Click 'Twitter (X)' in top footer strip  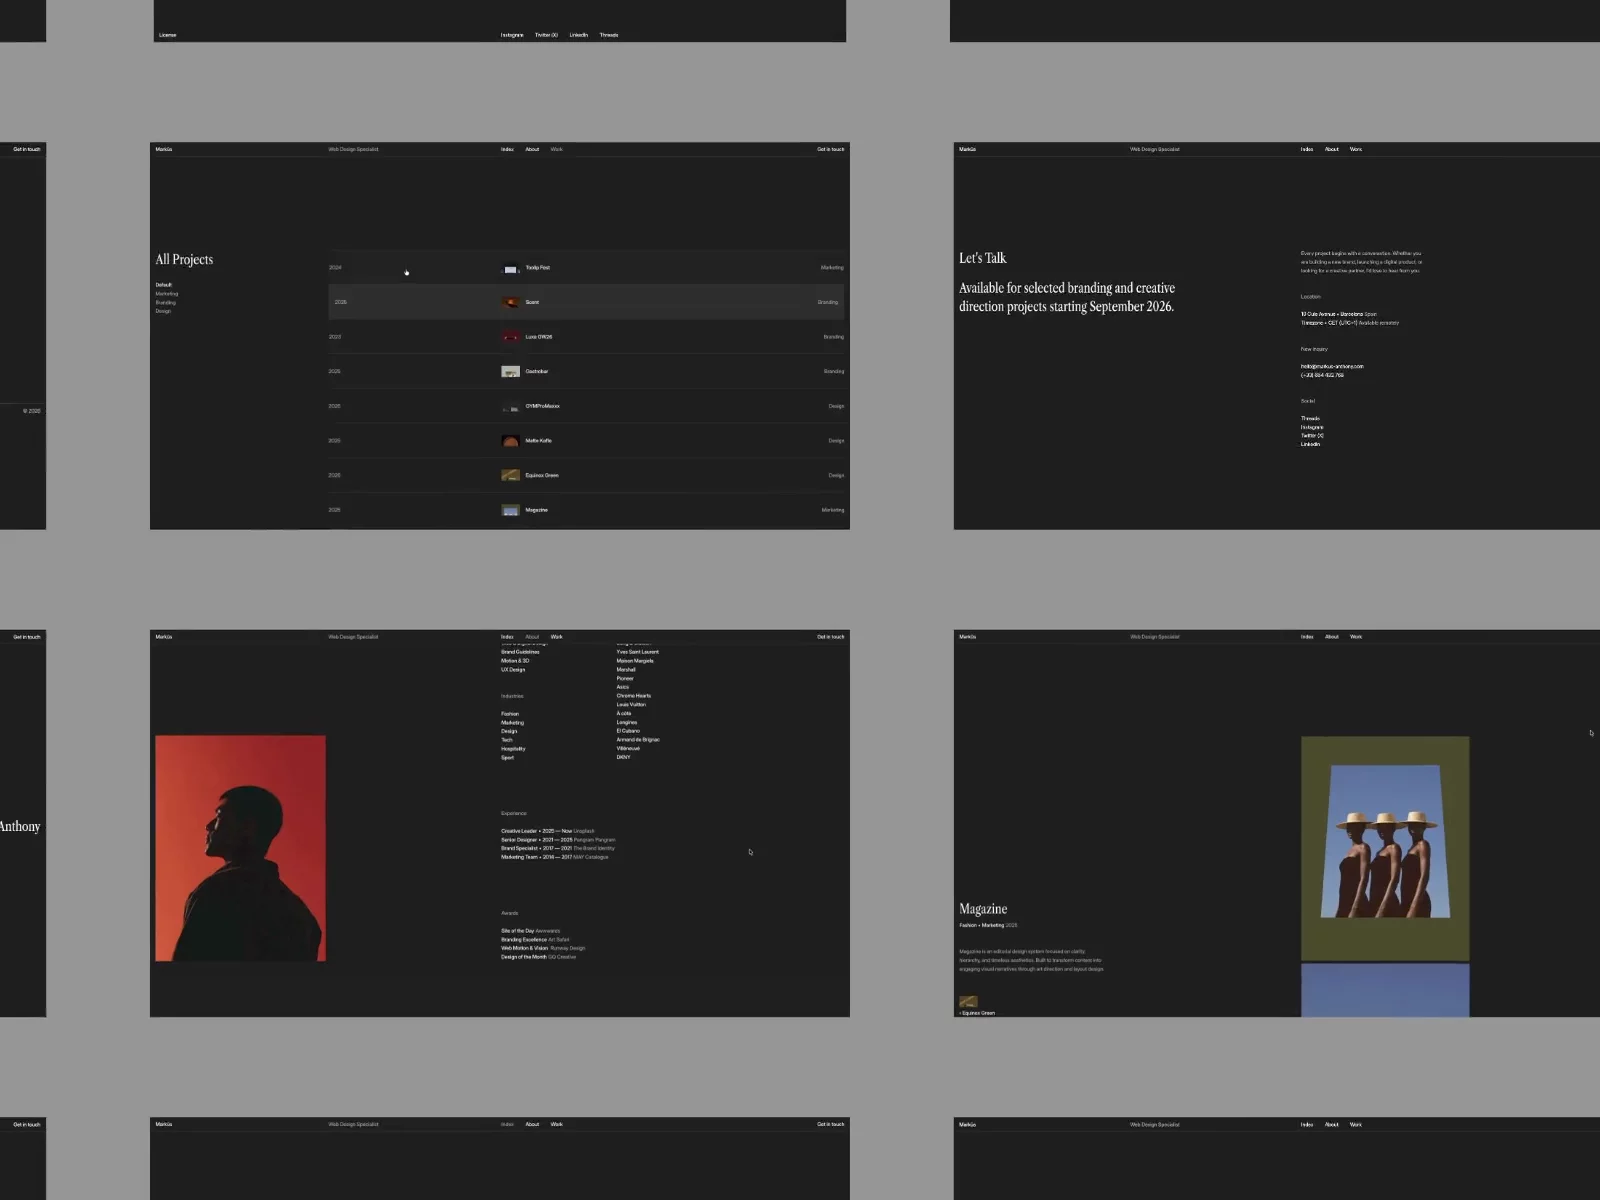546,35
